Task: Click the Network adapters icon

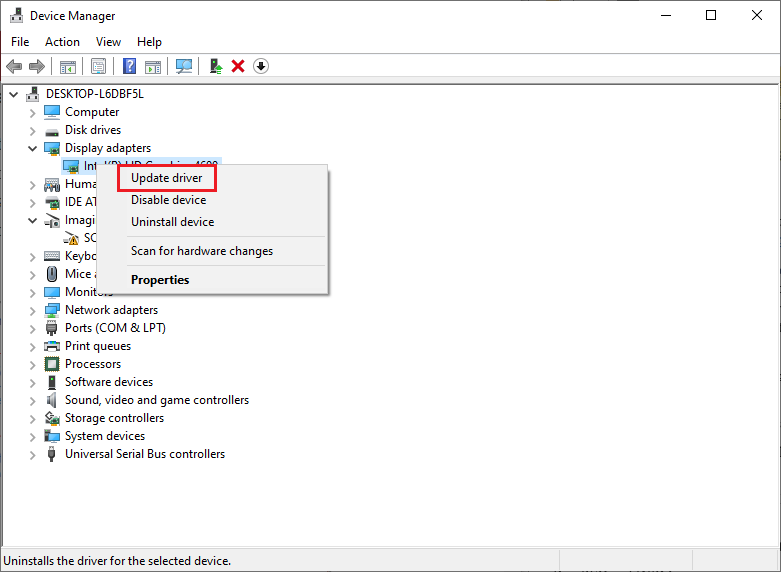Action: [52, 310]
